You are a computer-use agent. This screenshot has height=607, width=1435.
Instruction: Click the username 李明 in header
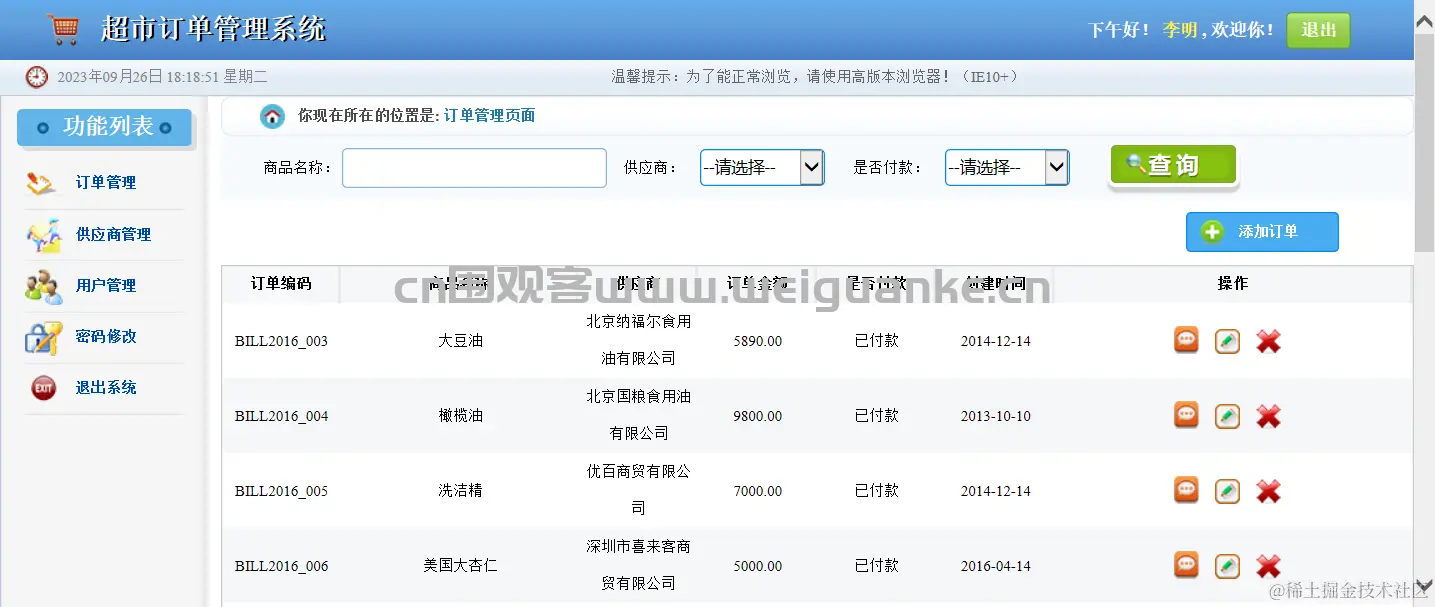point(1180,30)
